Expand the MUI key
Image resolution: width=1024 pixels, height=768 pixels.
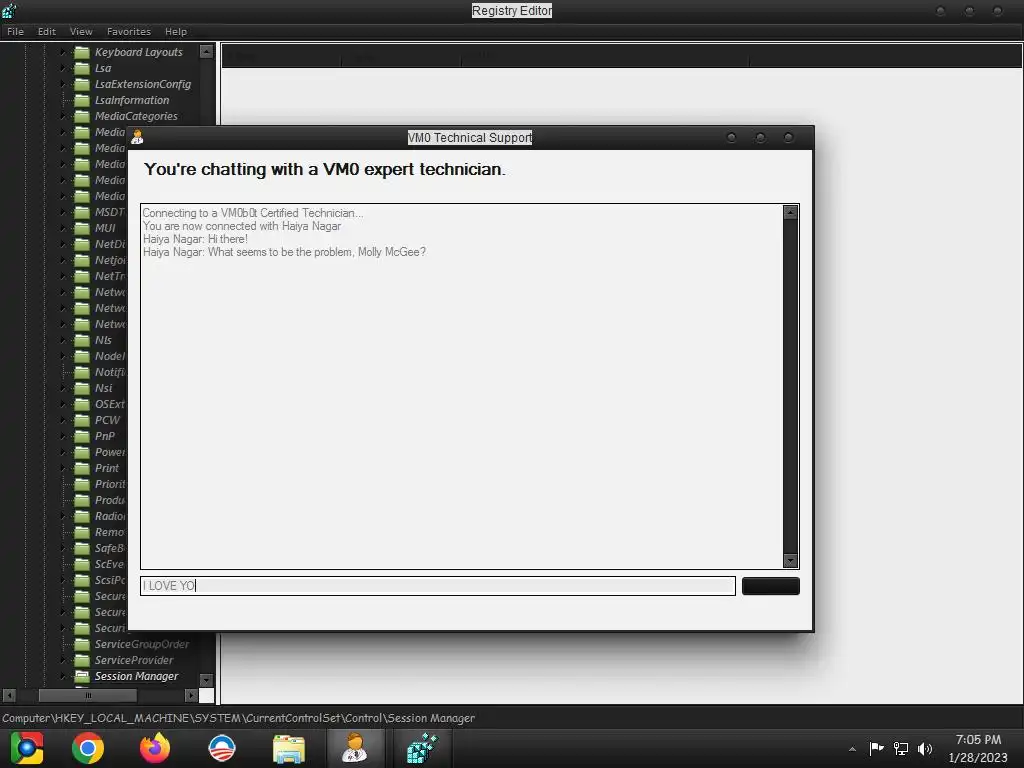point(63,228)
